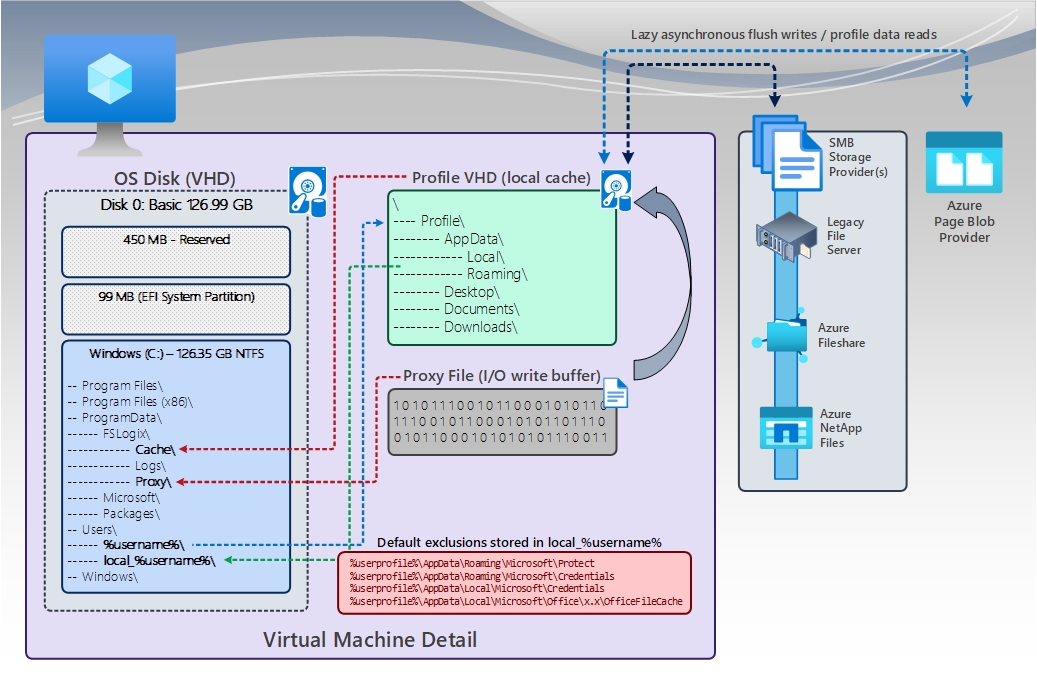
Task: Click the 'SMB Storage Provider(s)' label
Action: click(858, 157)
